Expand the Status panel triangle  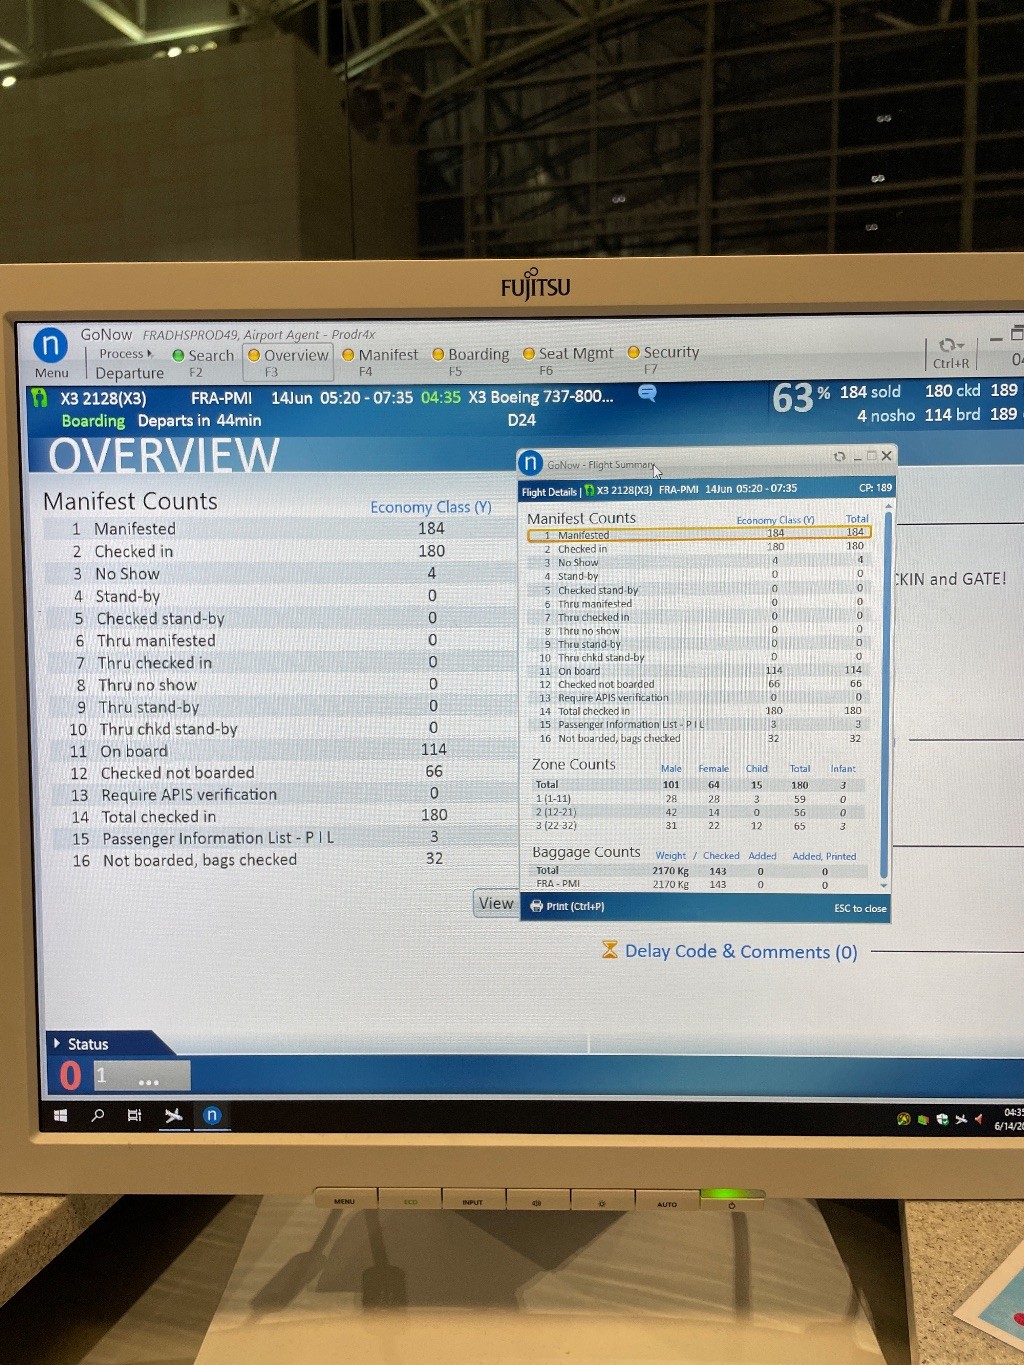pyautogui.click(x=56, y=1043)
